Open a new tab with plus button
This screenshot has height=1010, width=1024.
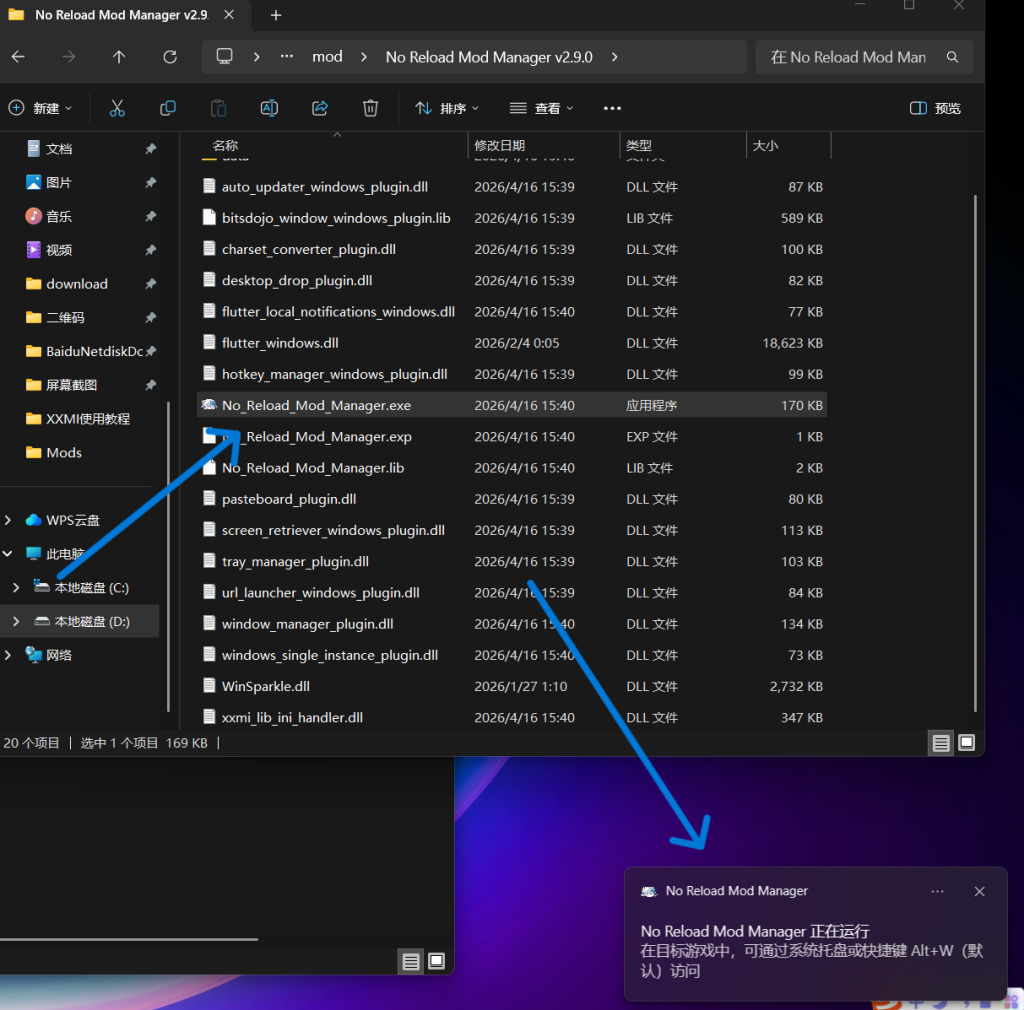click(276, 15)
